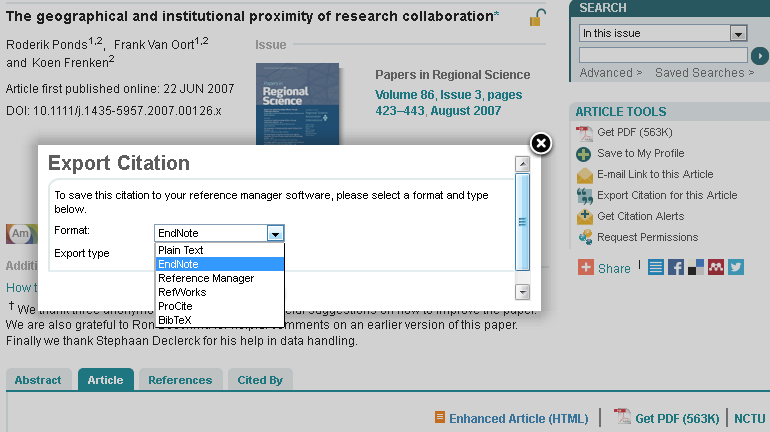Image resolution: width=770 pixels, height=432 pixels.
Task: Click the green plus Save to My Profile icon
Action: click(583, 154)
